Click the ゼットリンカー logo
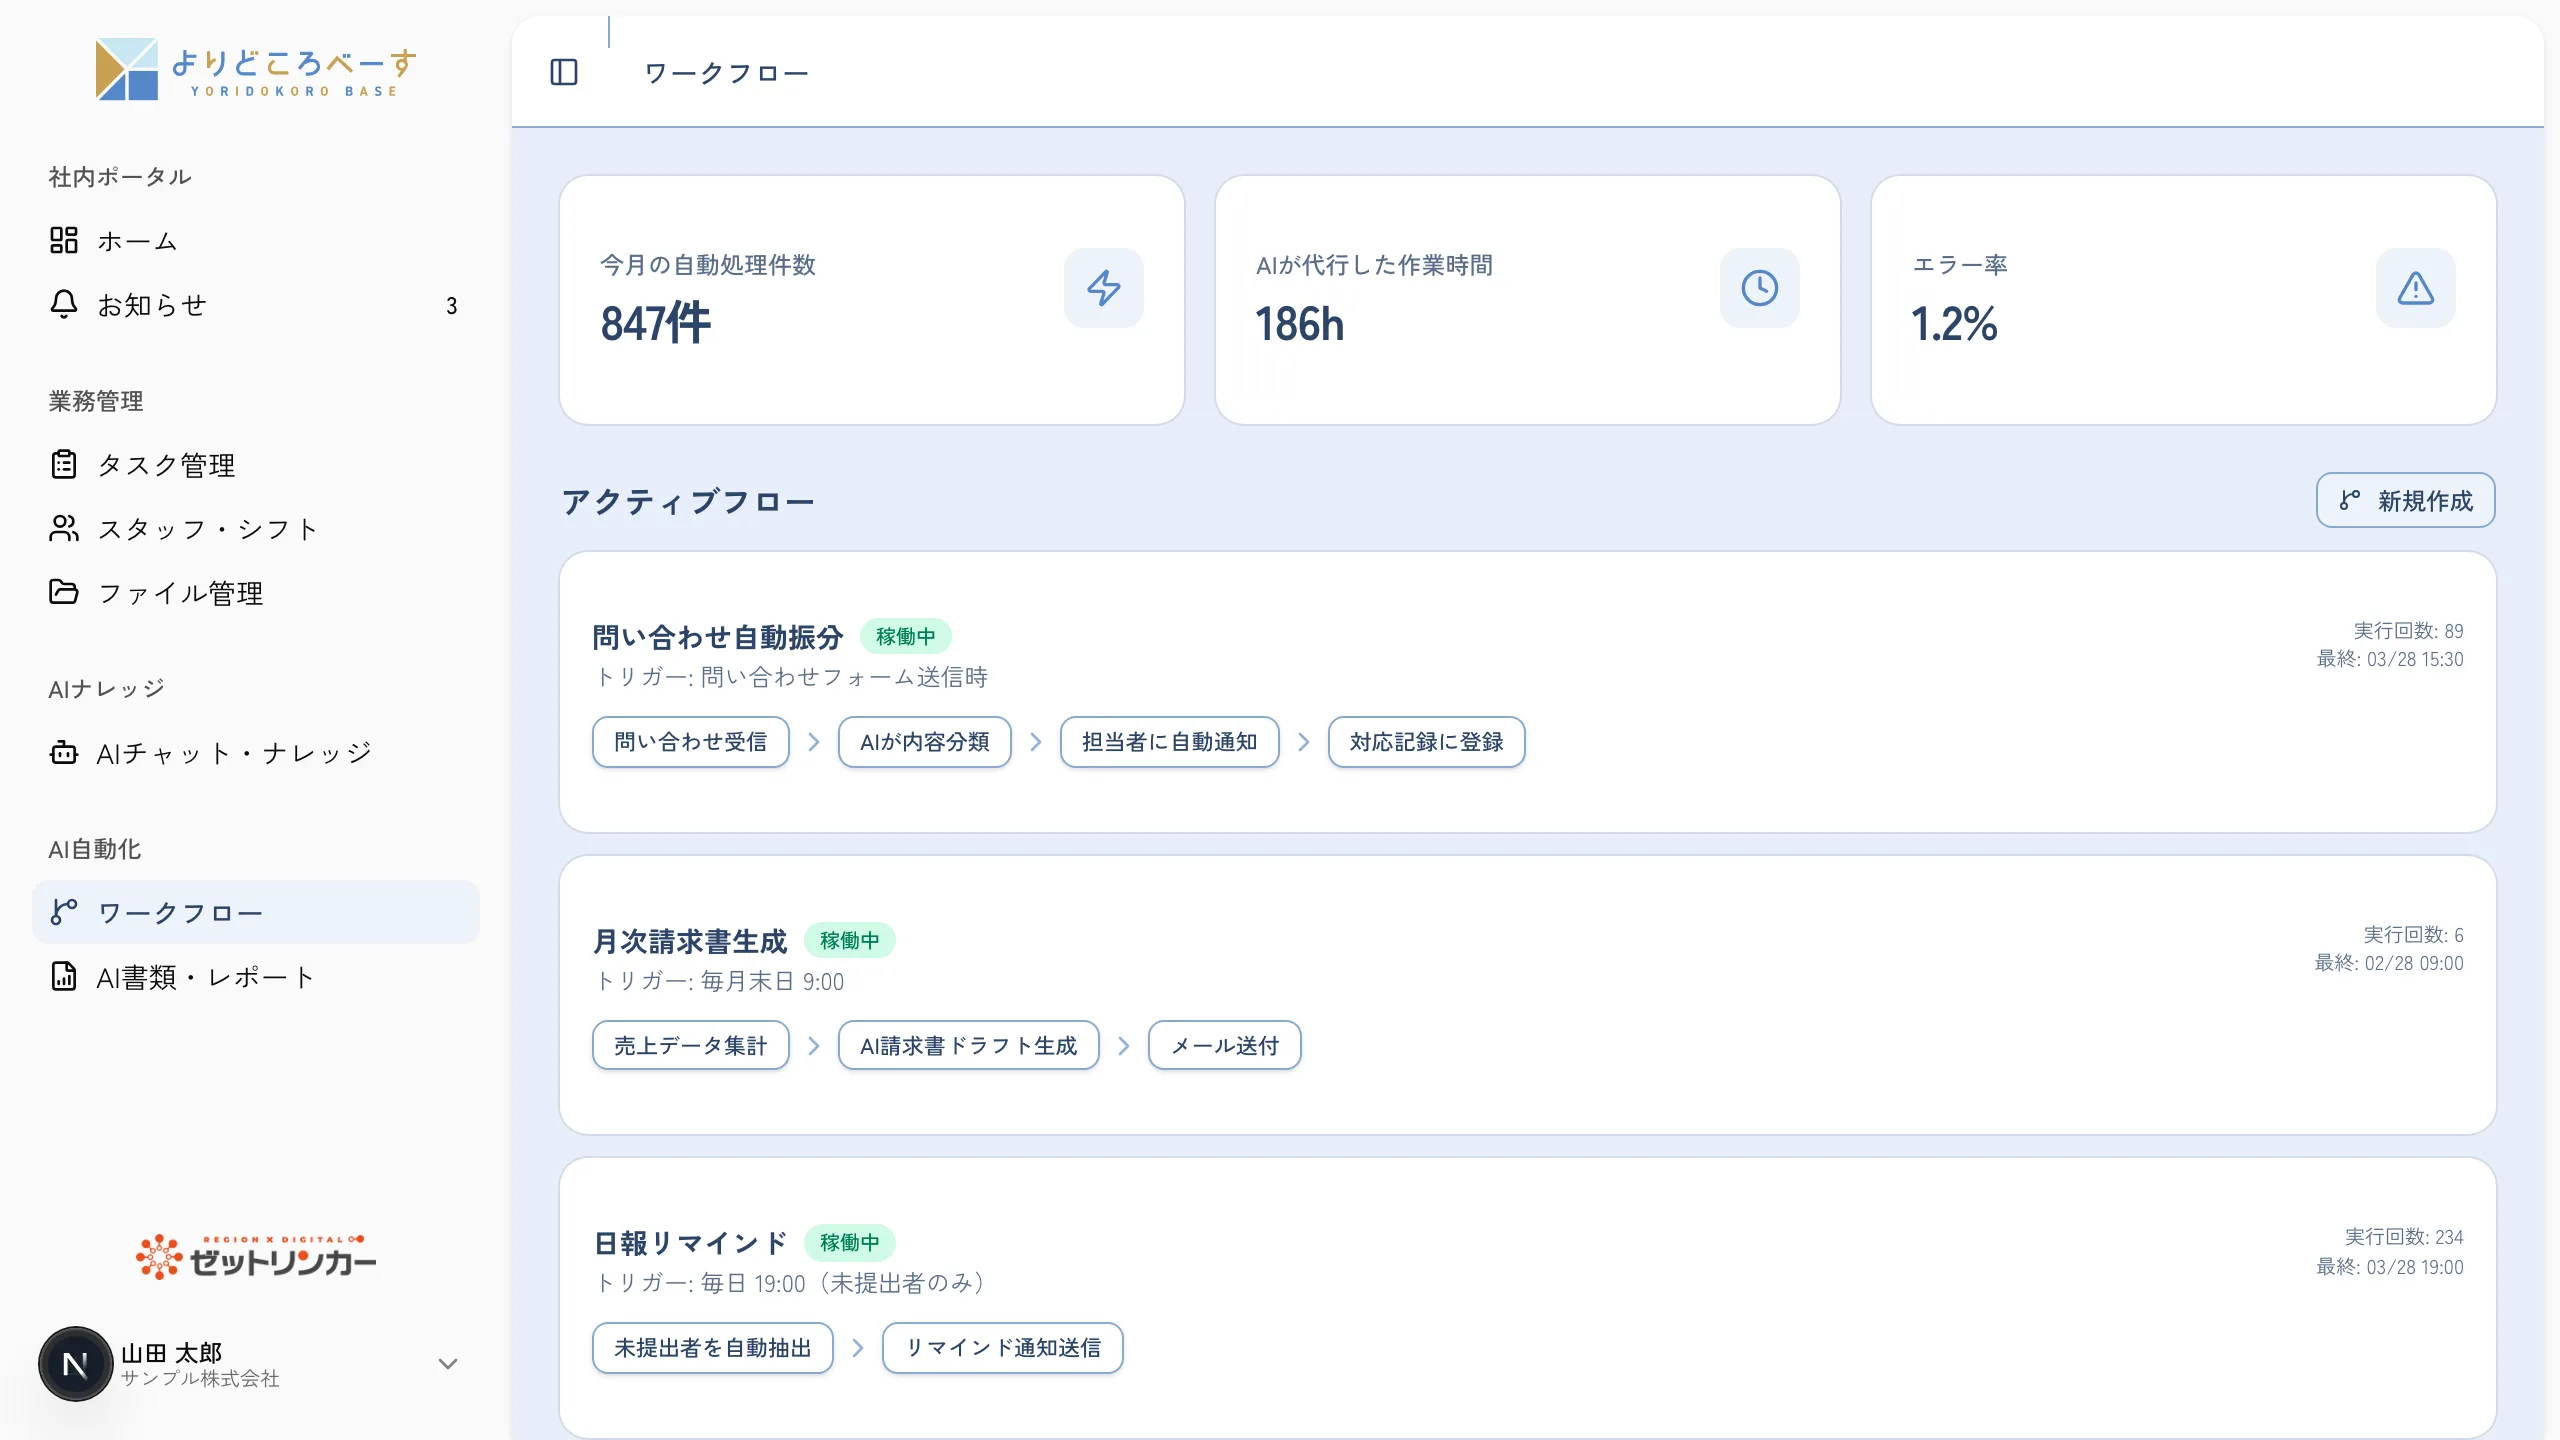 point(256,1258)
